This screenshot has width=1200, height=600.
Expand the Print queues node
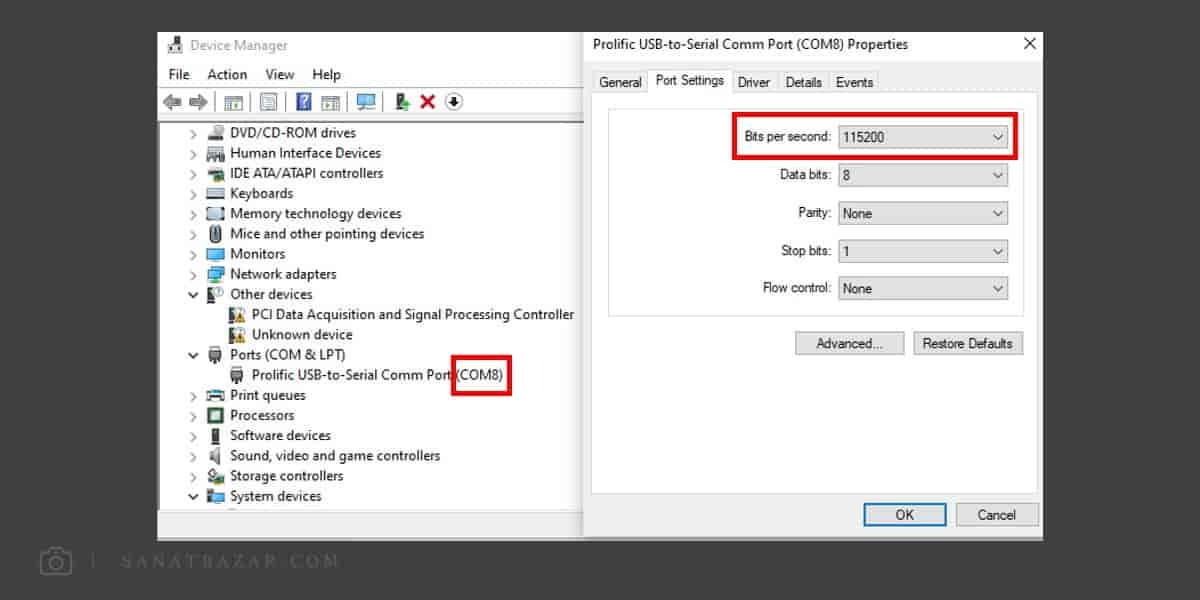click(193, 395)
